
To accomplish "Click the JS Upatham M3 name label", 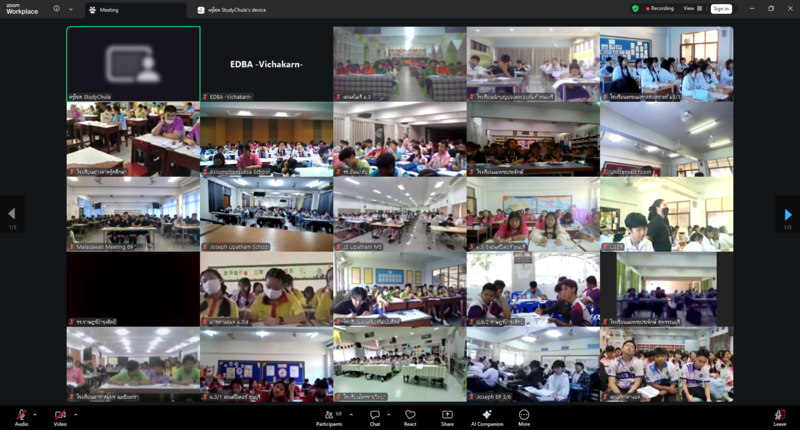I will [362, 247].
